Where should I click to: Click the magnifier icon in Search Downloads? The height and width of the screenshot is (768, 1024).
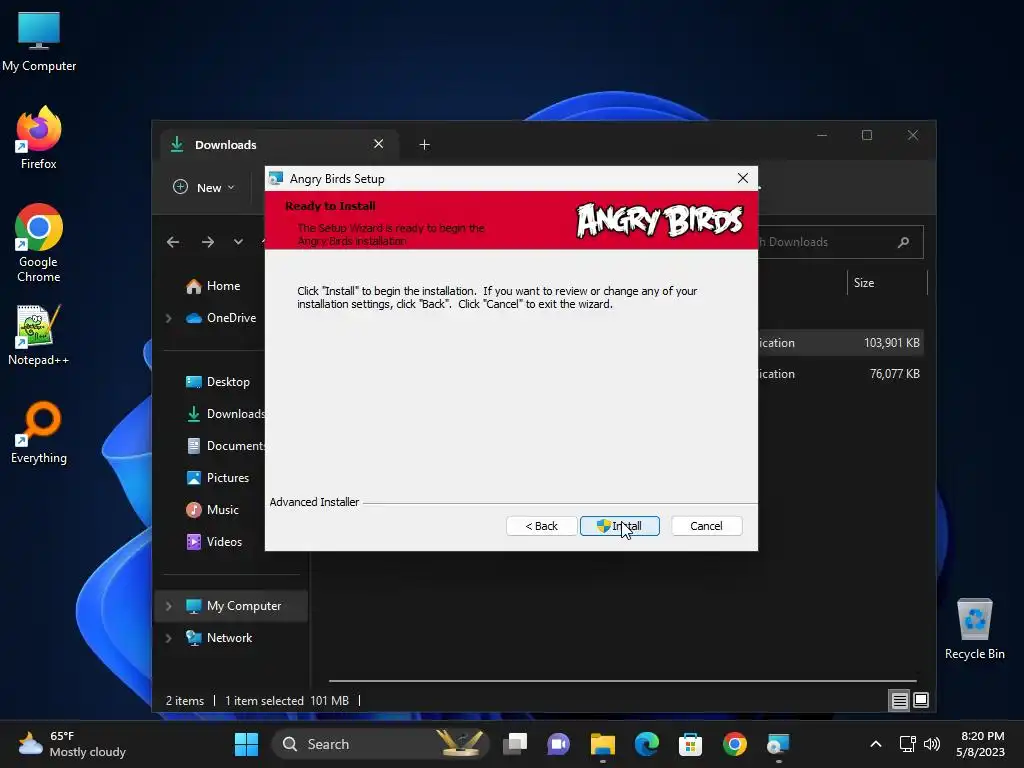[904, 242]
